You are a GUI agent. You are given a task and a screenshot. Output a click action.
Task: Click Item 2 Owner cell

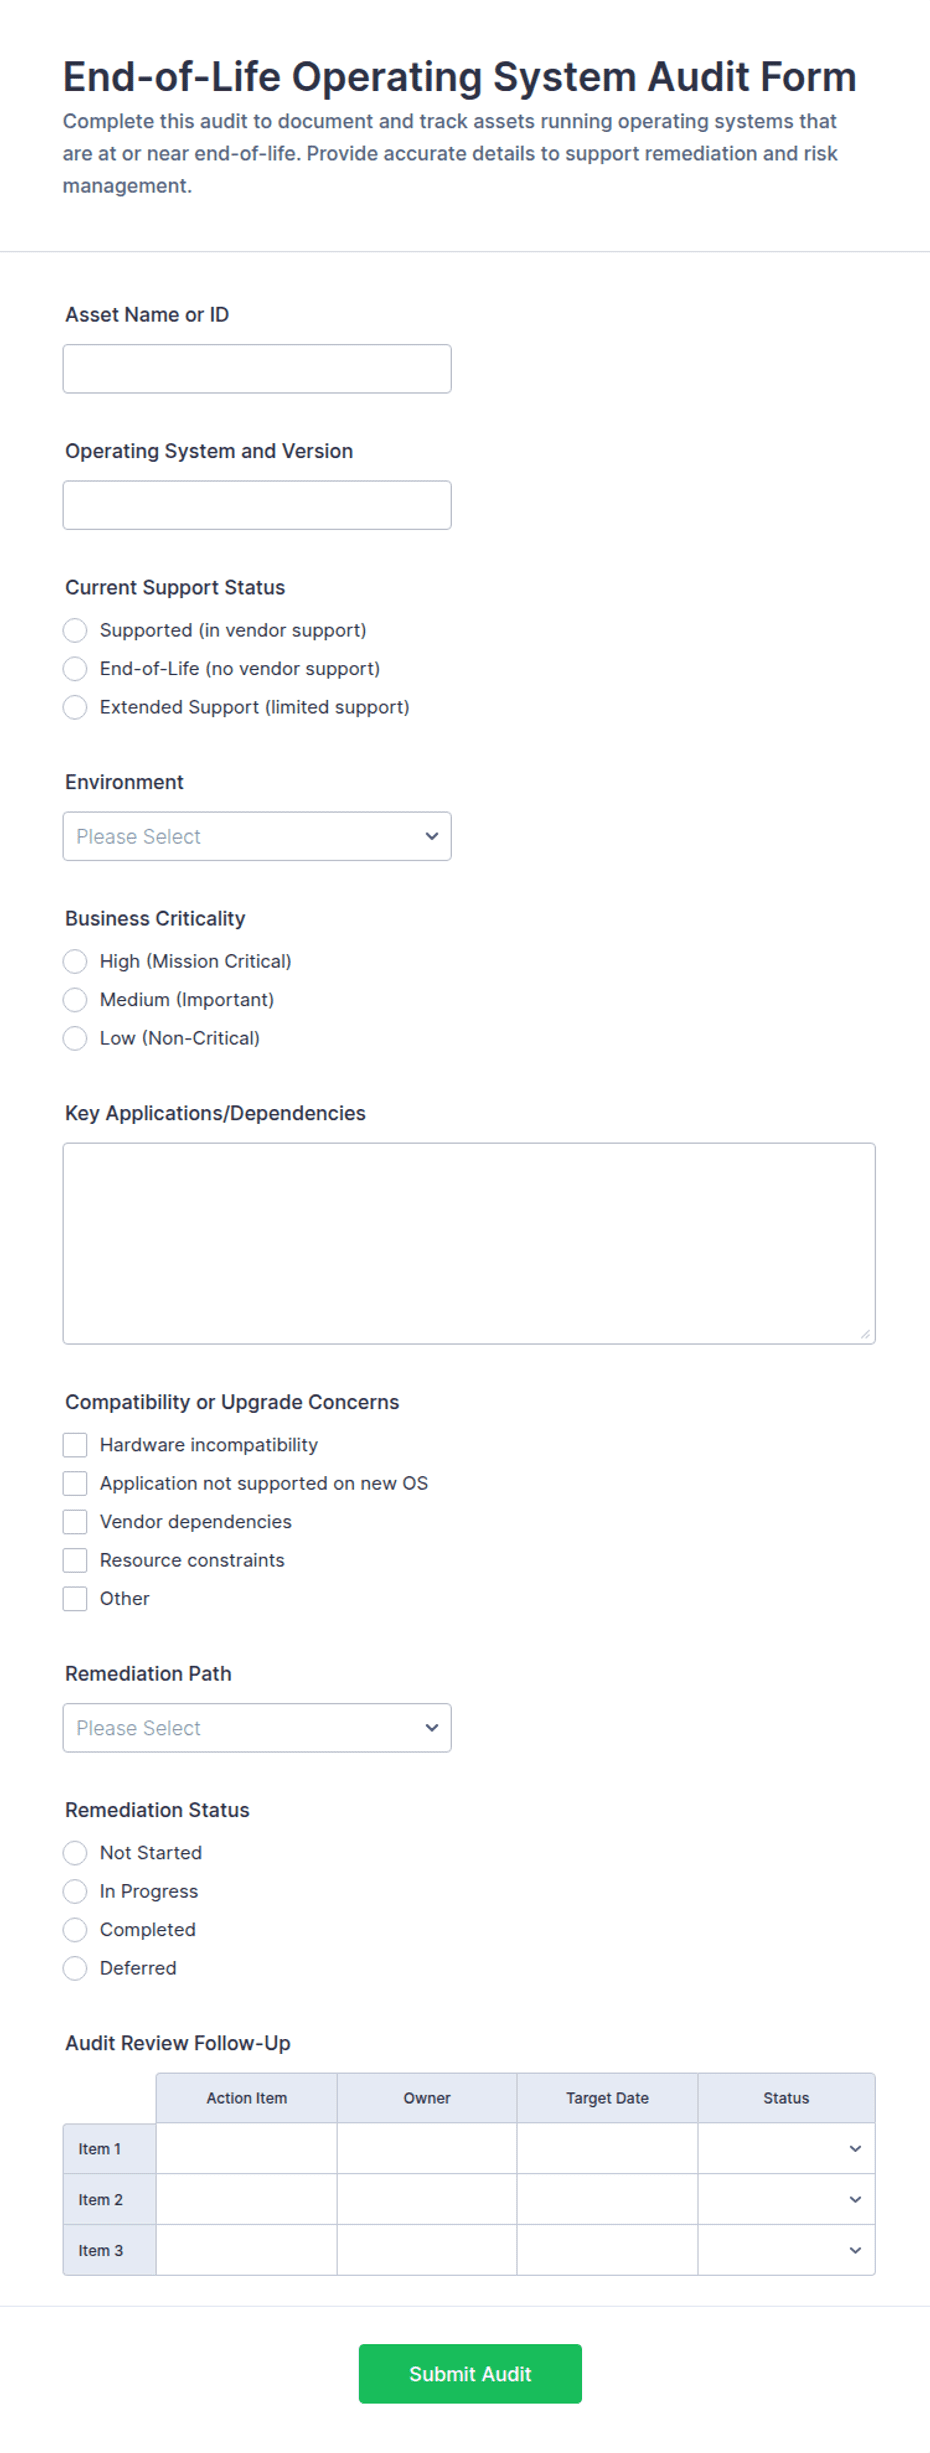427,2199
